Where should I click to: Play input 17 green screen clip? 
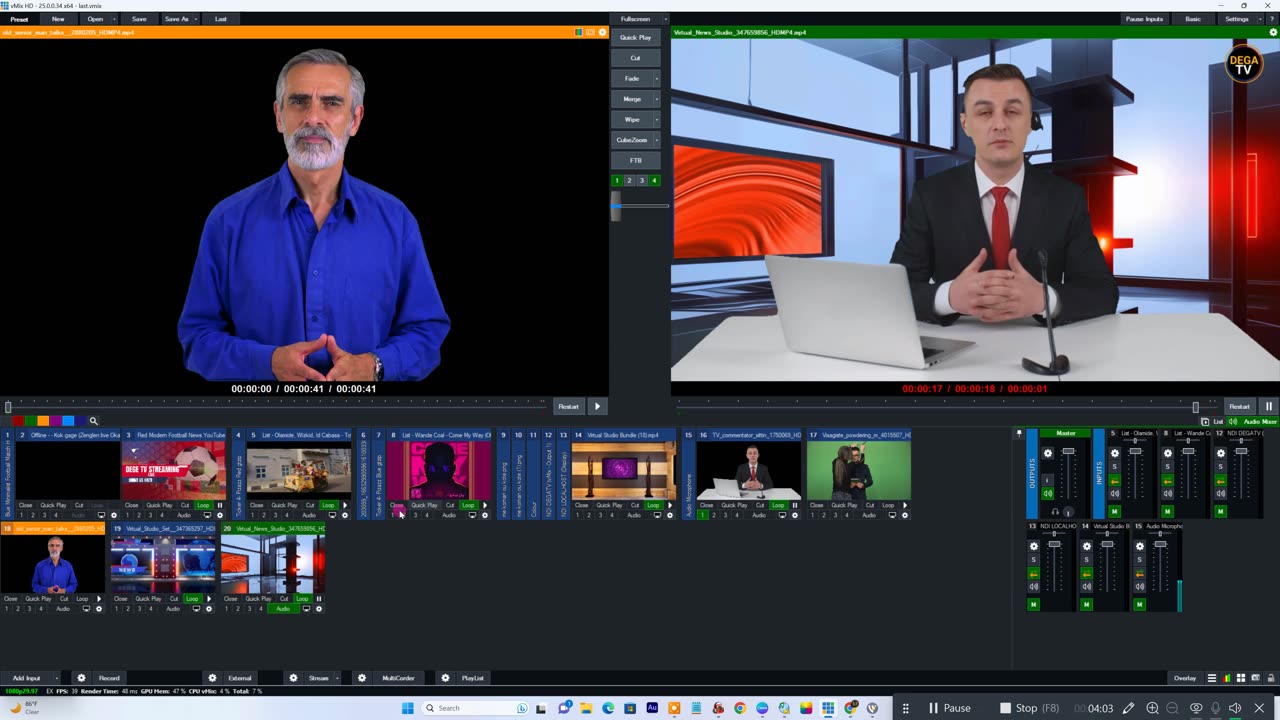[905, 505]
